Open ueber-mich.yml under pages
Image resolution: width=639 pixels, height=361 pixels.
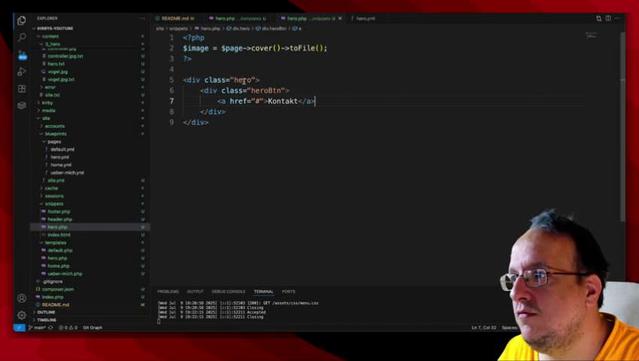(x=67, y=173)
